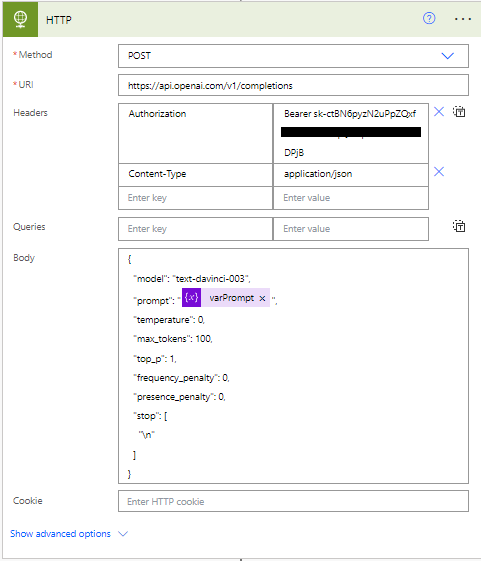Image resolution: width=481 pixels, height=561 pixels.
Task: Open the HTTP action ellipsis menu
Action: click(x=463, y=19)
